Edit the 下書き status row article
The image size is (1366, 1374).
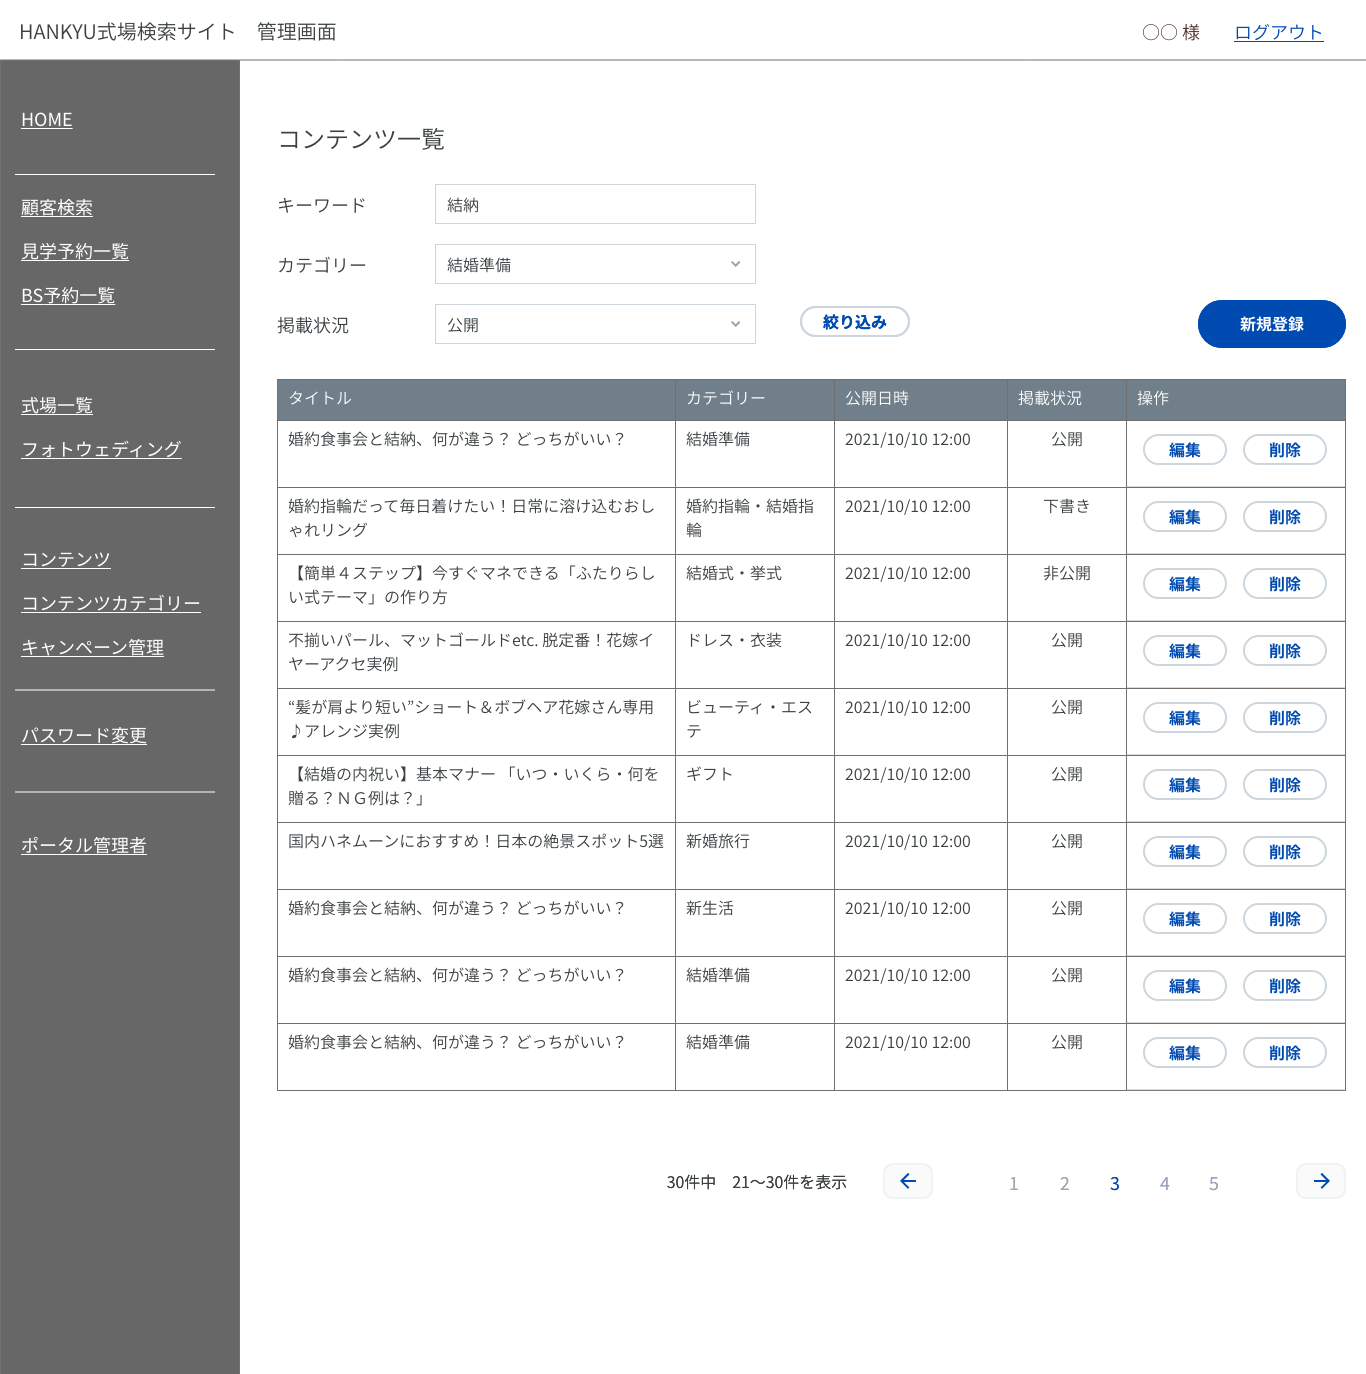(x=1184, y=517)
